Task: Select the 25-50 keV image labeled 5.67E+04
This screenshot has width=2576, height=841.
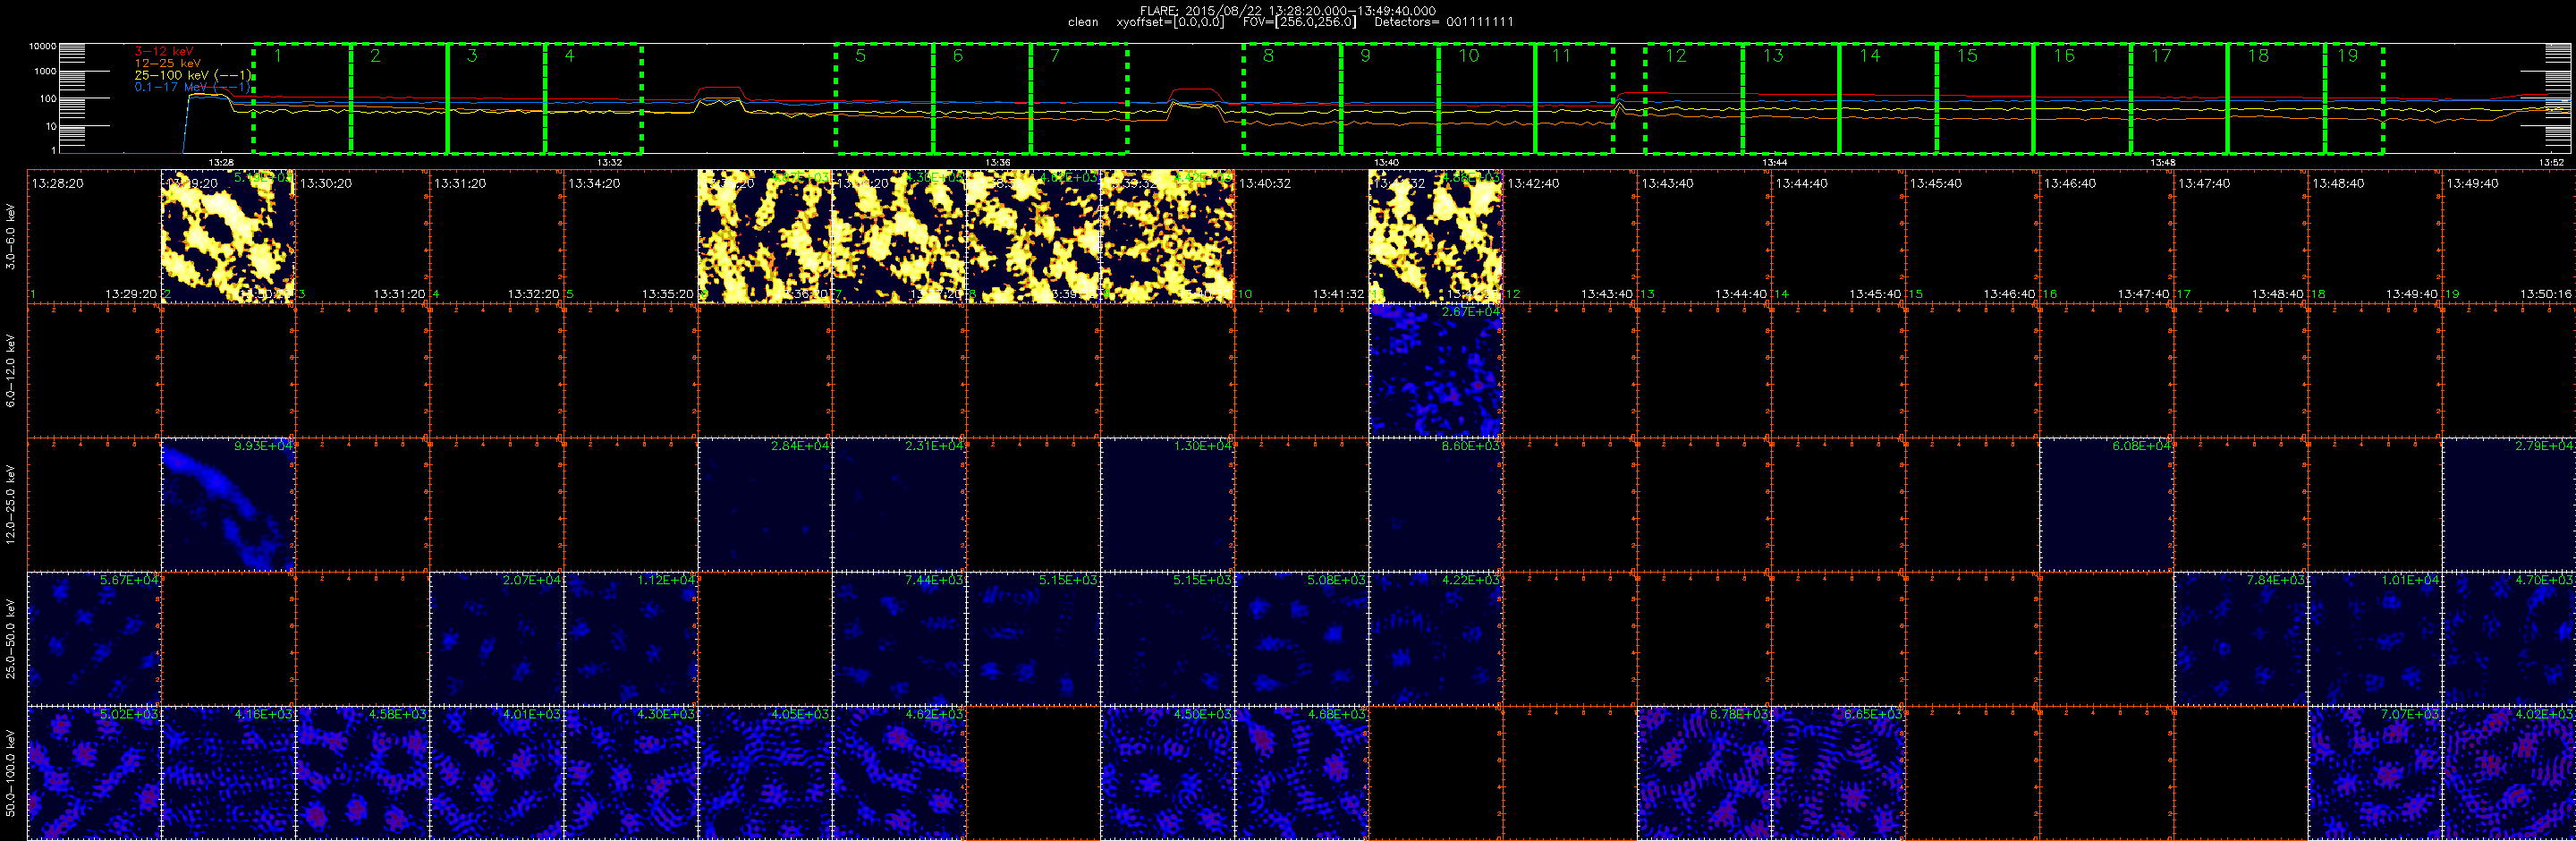Action: pos(94,639)
